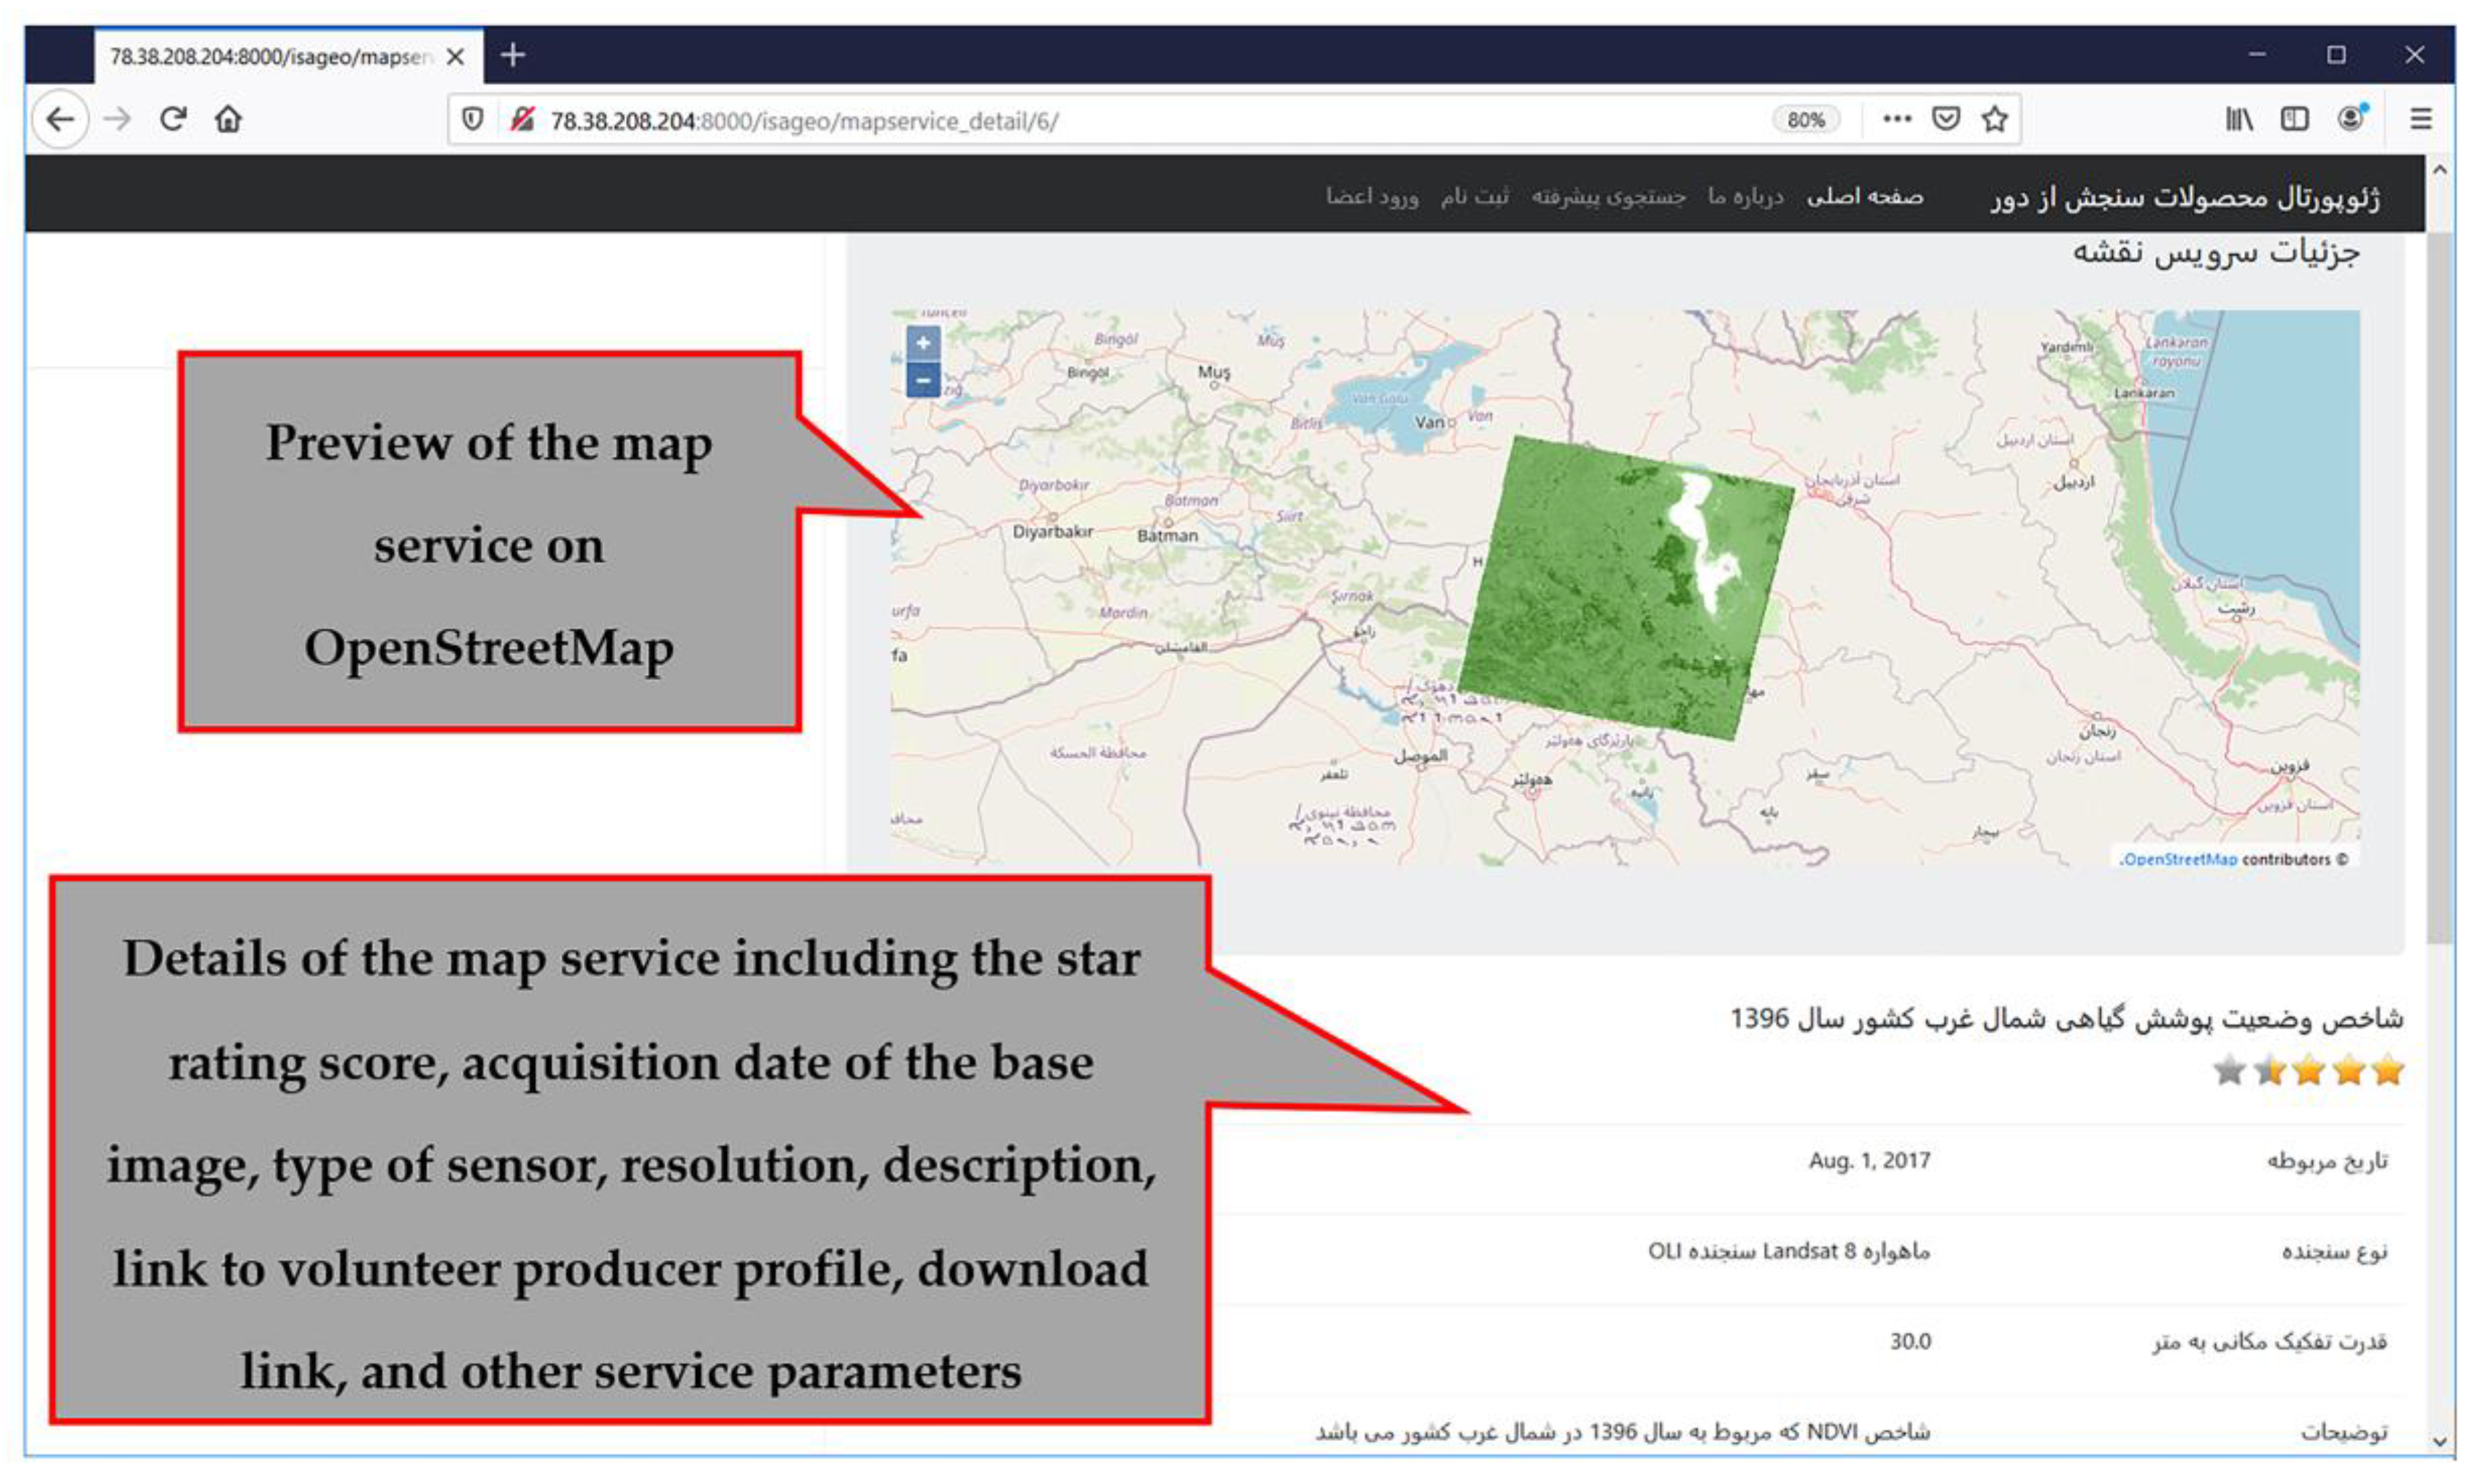2484x1484 pixels.
Task: Go to browser home page icon
Action: click(228, 120)
